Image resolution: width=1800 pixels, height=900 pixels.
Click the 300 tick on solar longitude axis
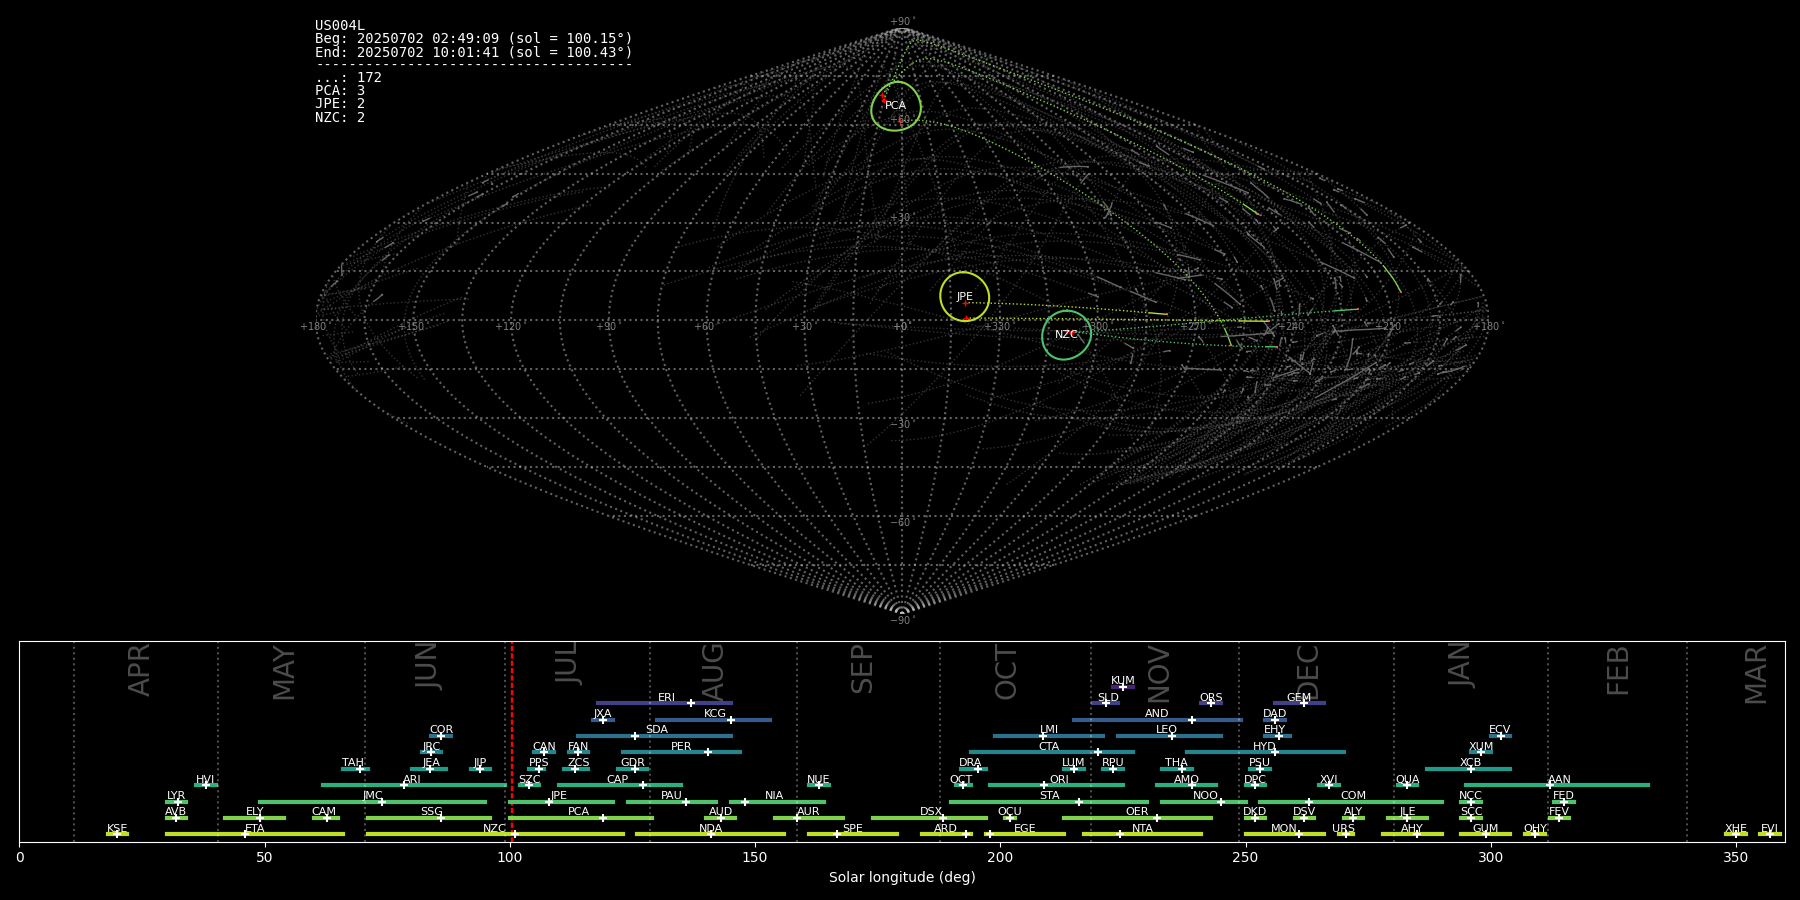pyautogui.click(x=1491, y=857)
